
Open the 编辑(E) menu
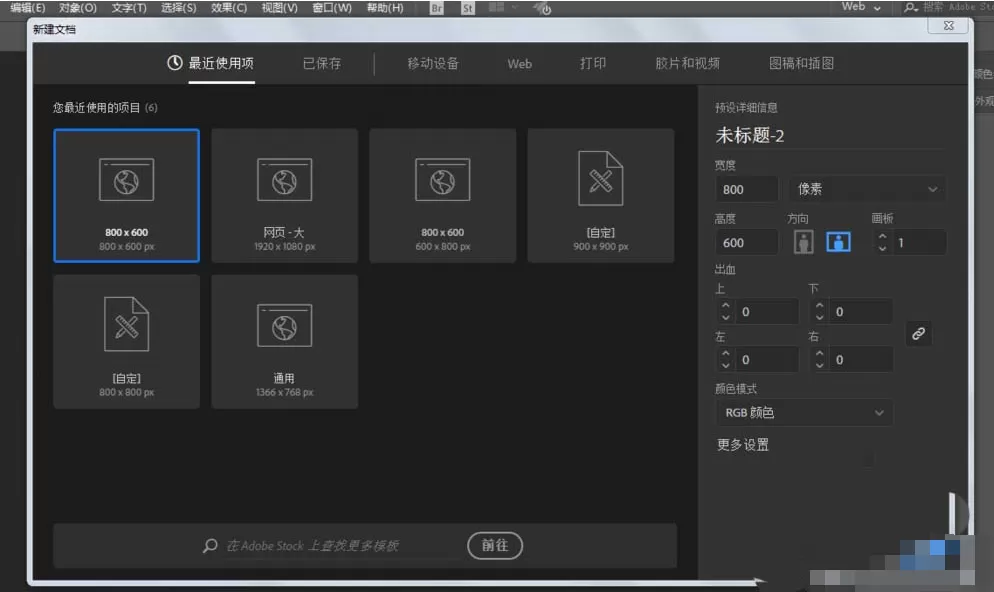(x=27, y=8)
